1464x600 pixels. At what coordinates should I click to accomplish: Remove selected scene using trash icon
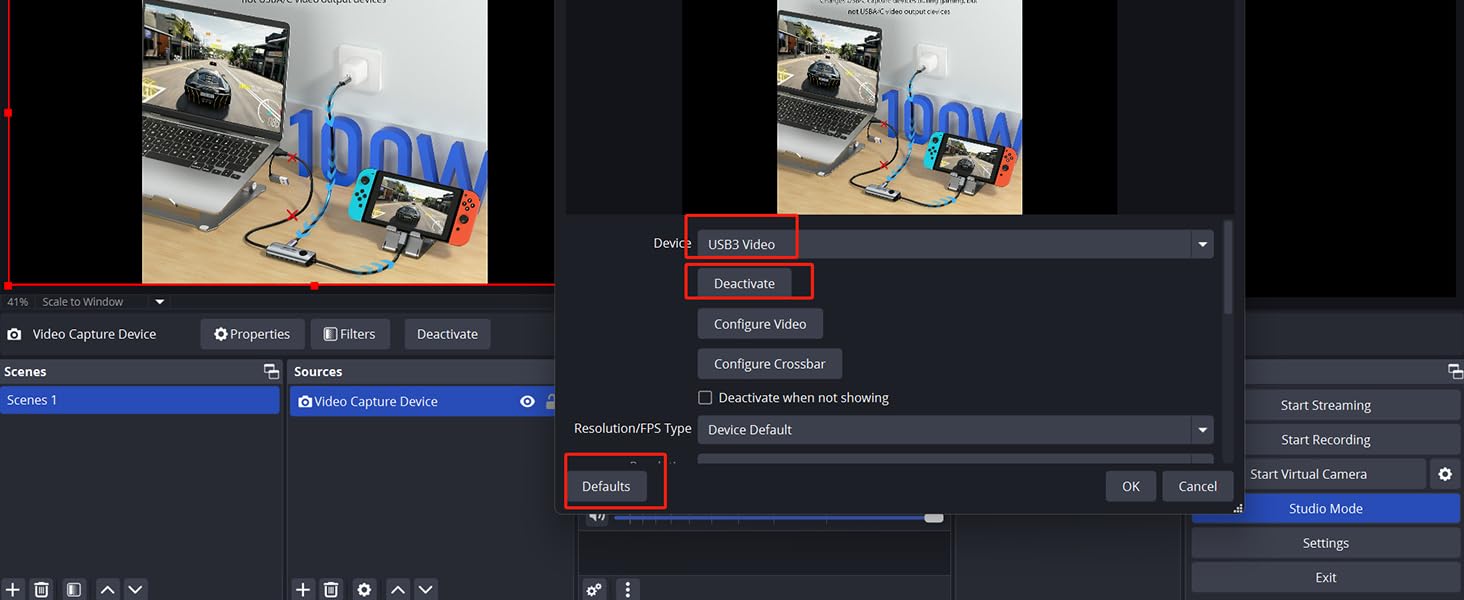pyautogui.click(x=41, y=589)
